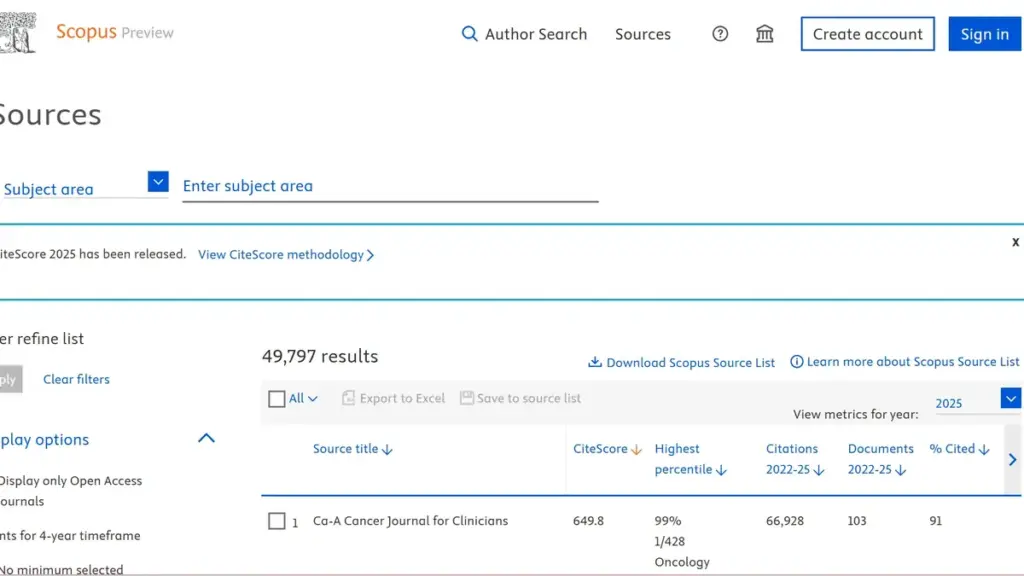Click the Source title sort arrow
This screenshot has width=1024, height=576.
point(387,450)
